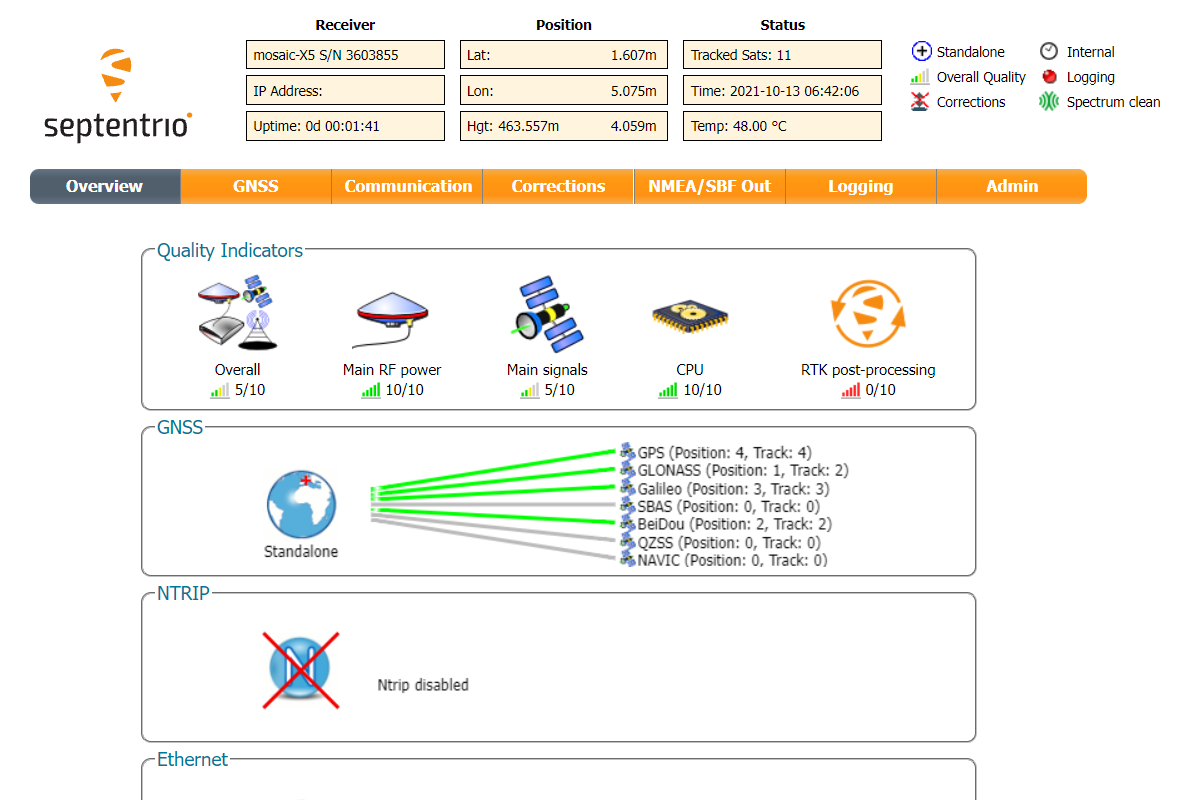The height and width of the screenshot is (800, 1200).
Task: Switch to the Corrections tab
Action: [x=558, y=186]
